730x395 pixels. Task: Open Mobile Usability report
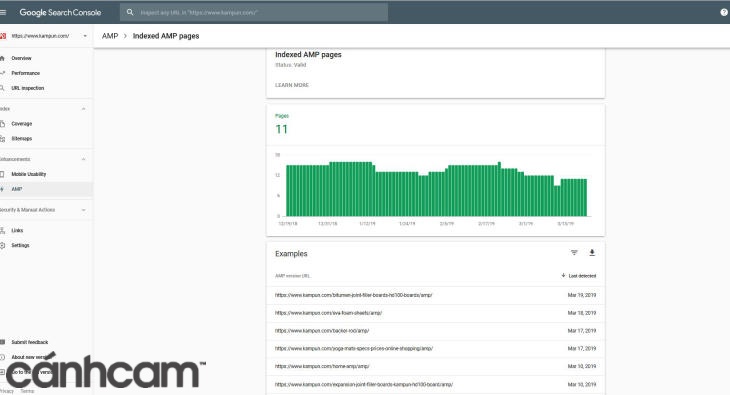pos(28,174)
